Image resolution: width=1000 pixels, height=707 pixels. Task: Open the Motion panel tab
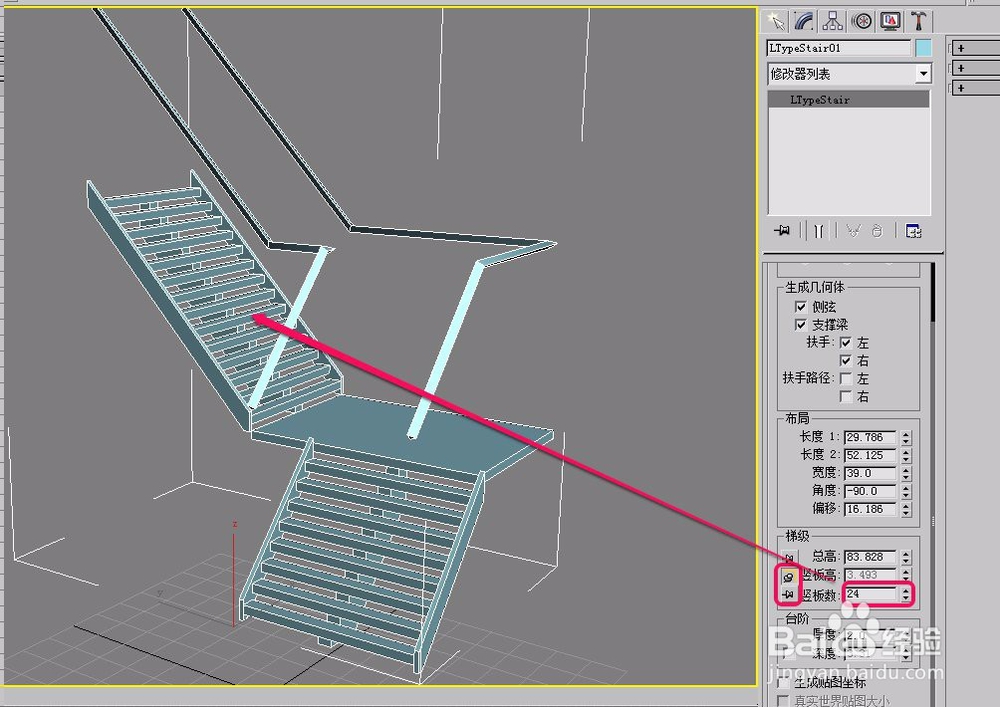862,21
